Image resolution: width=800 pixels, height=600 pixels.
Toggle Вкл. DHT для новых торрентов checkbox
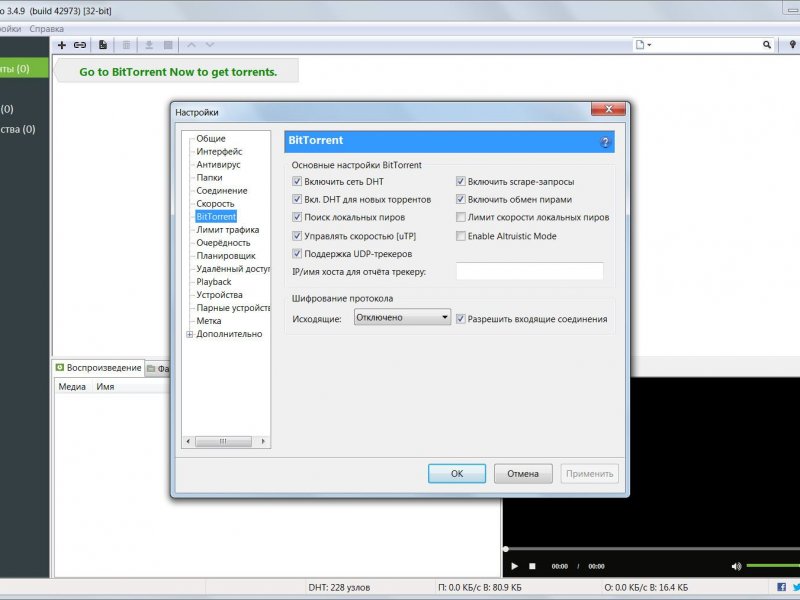[297, 199]
